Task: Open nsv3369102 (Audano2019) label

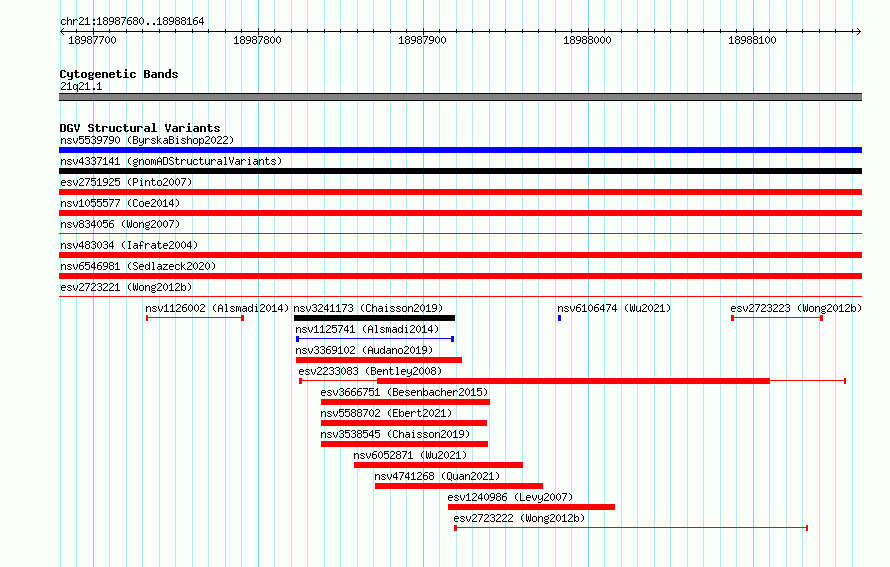Action: 364,350
